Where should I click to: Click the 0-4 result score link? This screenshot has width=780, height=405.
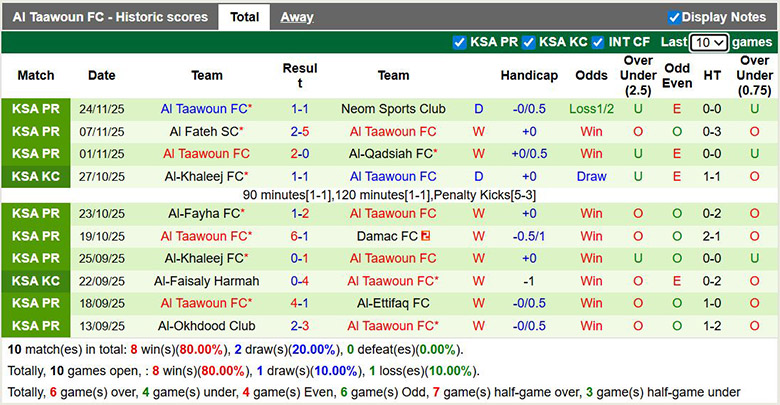coord(299,281)
